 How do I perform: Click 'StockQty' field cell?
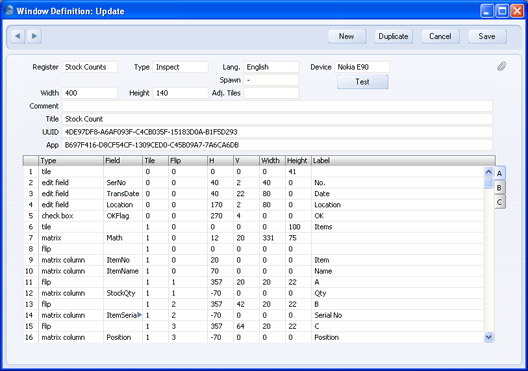click(x=123, y=293)
